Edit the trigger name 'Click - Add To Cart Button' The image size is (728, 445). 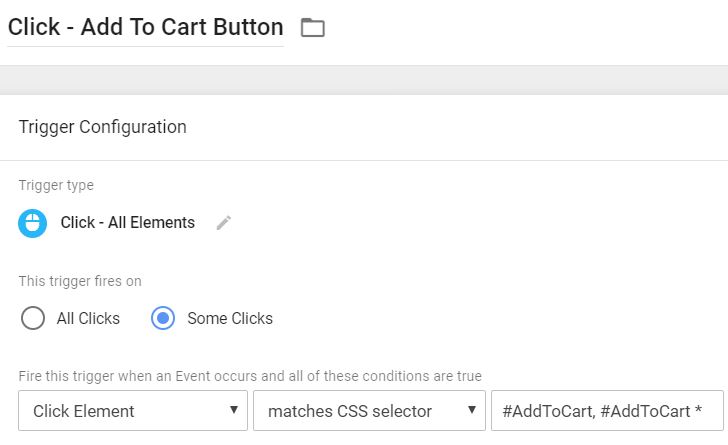[145, 27]
